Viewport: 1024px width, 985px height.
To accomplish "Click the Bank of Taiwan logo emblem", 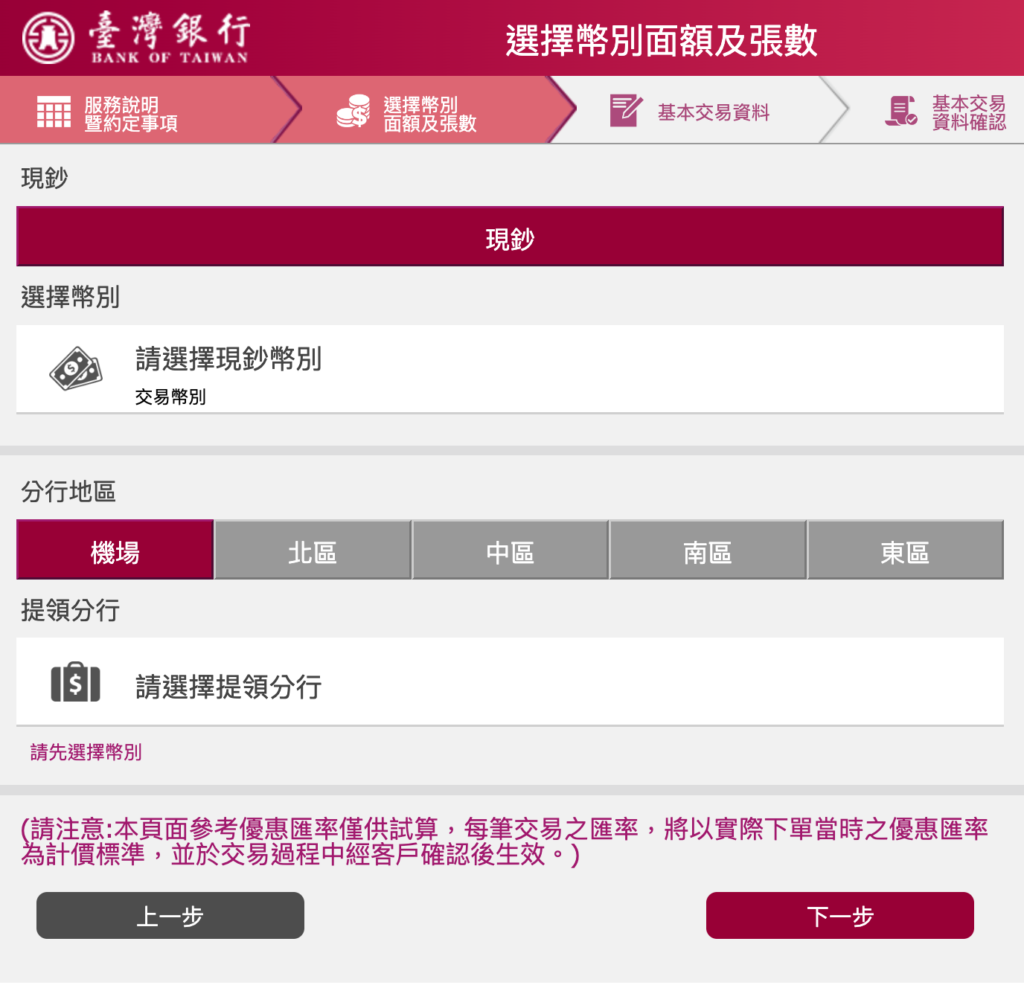I will pyautogui.click(x=48, y=38).
